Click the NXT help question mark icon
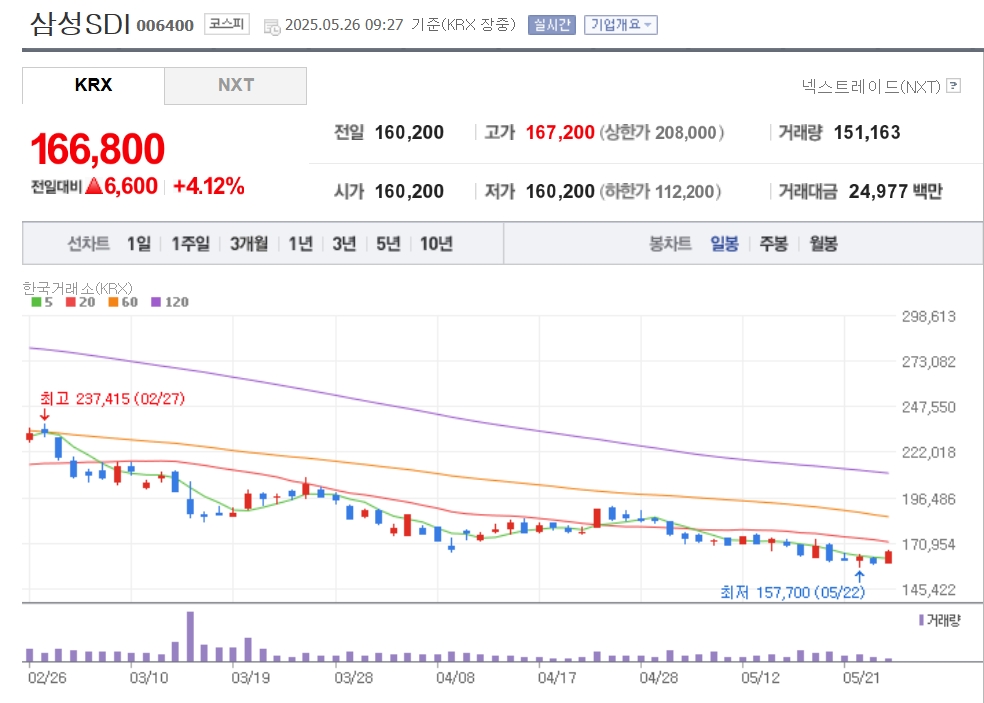 pos(953,85)
